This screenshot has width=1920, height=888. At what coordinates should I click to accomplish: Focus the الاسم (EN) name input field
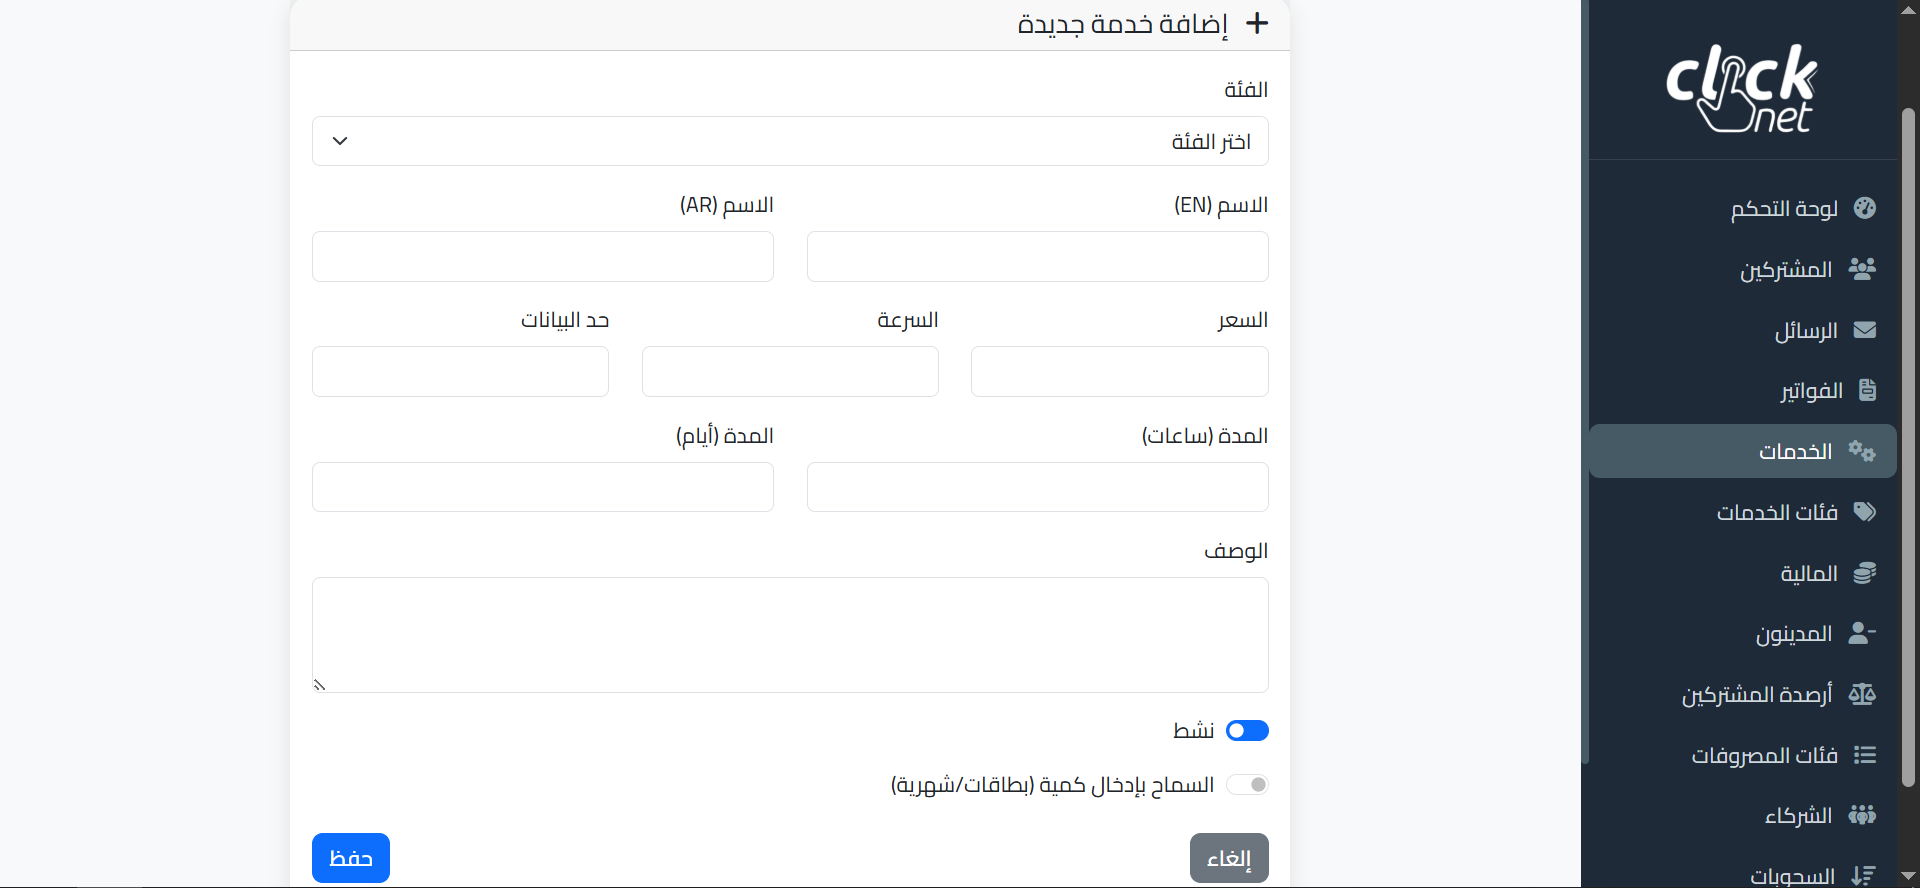[x=1037, y=257]
